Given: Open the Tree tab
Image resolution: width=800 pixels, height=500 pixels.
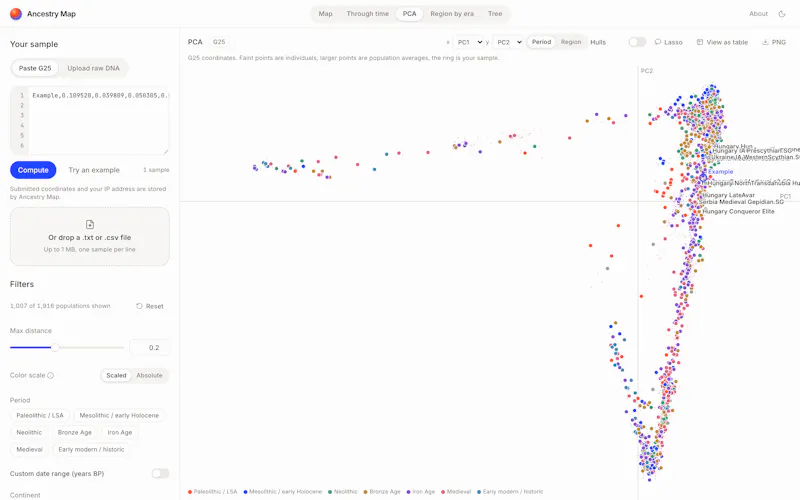Looking at the screenshot, I should tap(495, 14).
